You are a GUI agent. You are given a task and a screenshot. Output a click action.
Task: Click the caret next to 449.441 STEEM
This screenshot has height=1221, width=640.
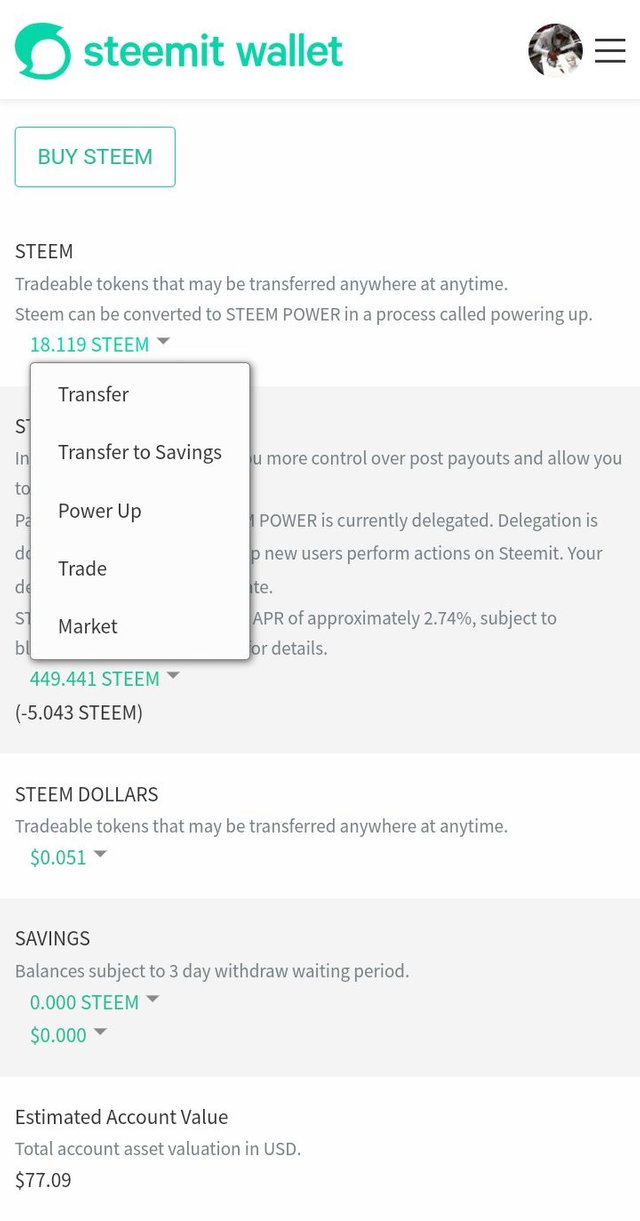173,676
